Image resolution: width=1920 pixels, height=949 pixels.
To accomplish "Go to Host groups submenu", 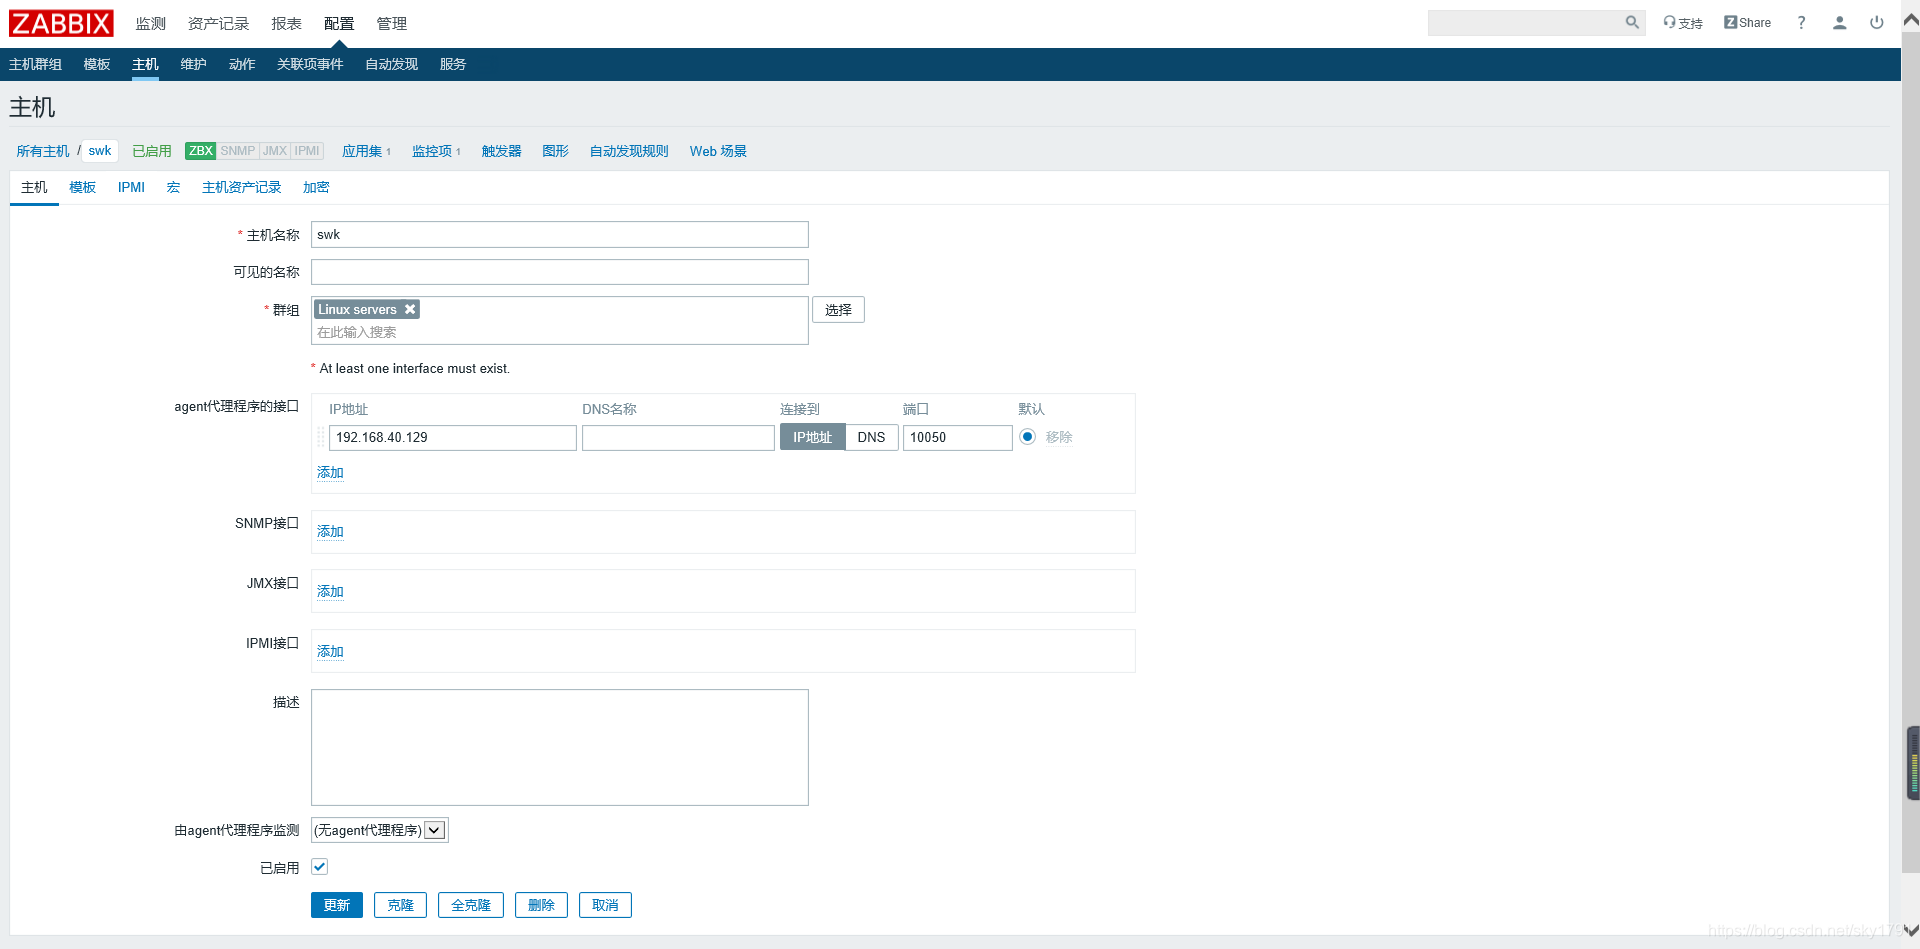I will coord(36,64).
